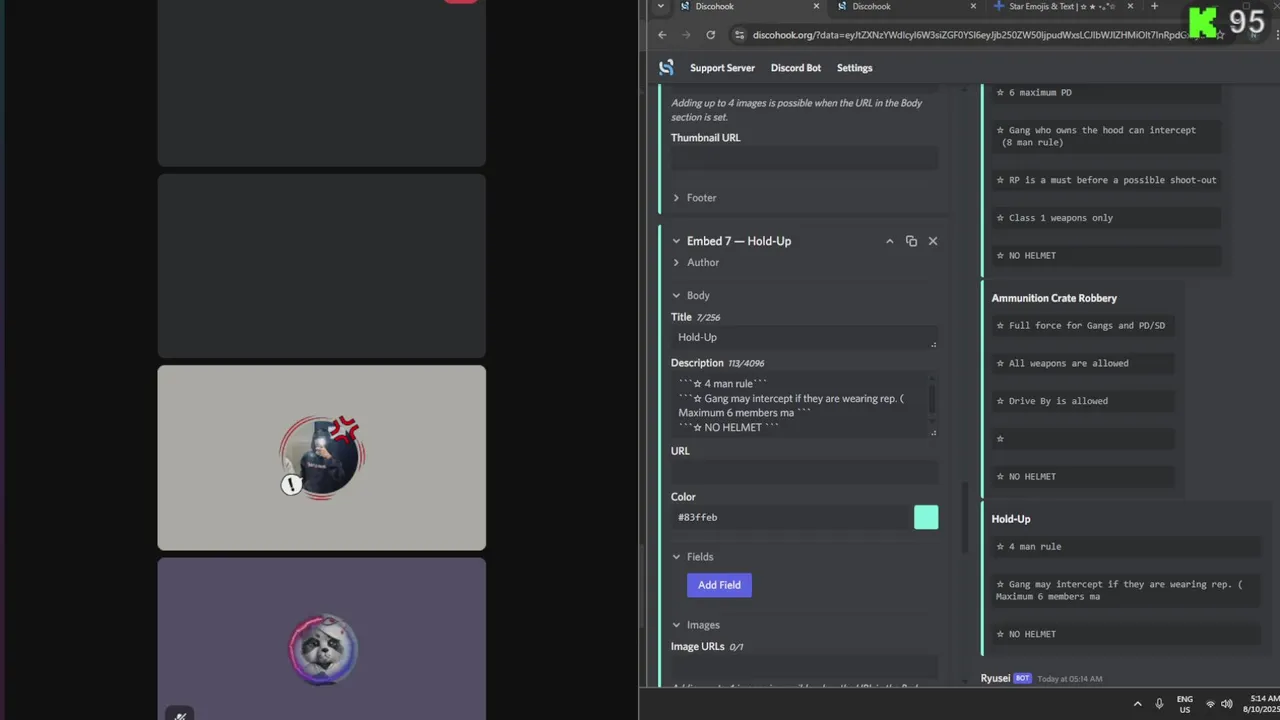Image resolution: width=1280 pixels, height=720 pixels.
Task: Open the Discord Bot link
Action: 796,68
